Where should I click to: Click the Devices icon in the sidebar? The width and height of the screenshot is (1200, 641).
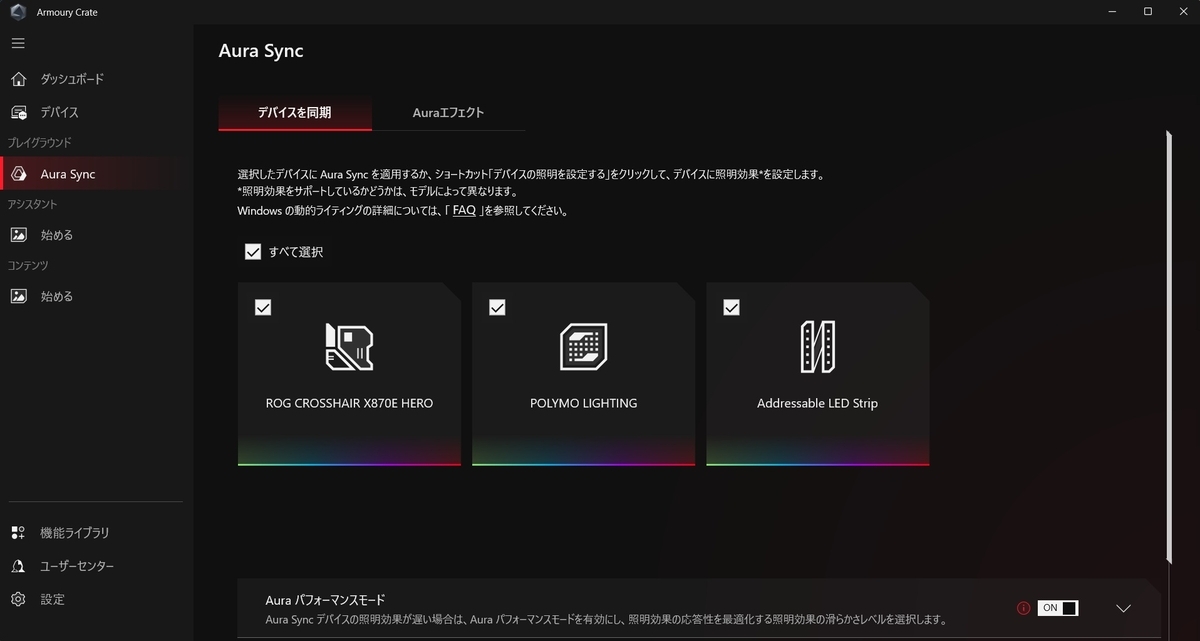coord(18,113)
